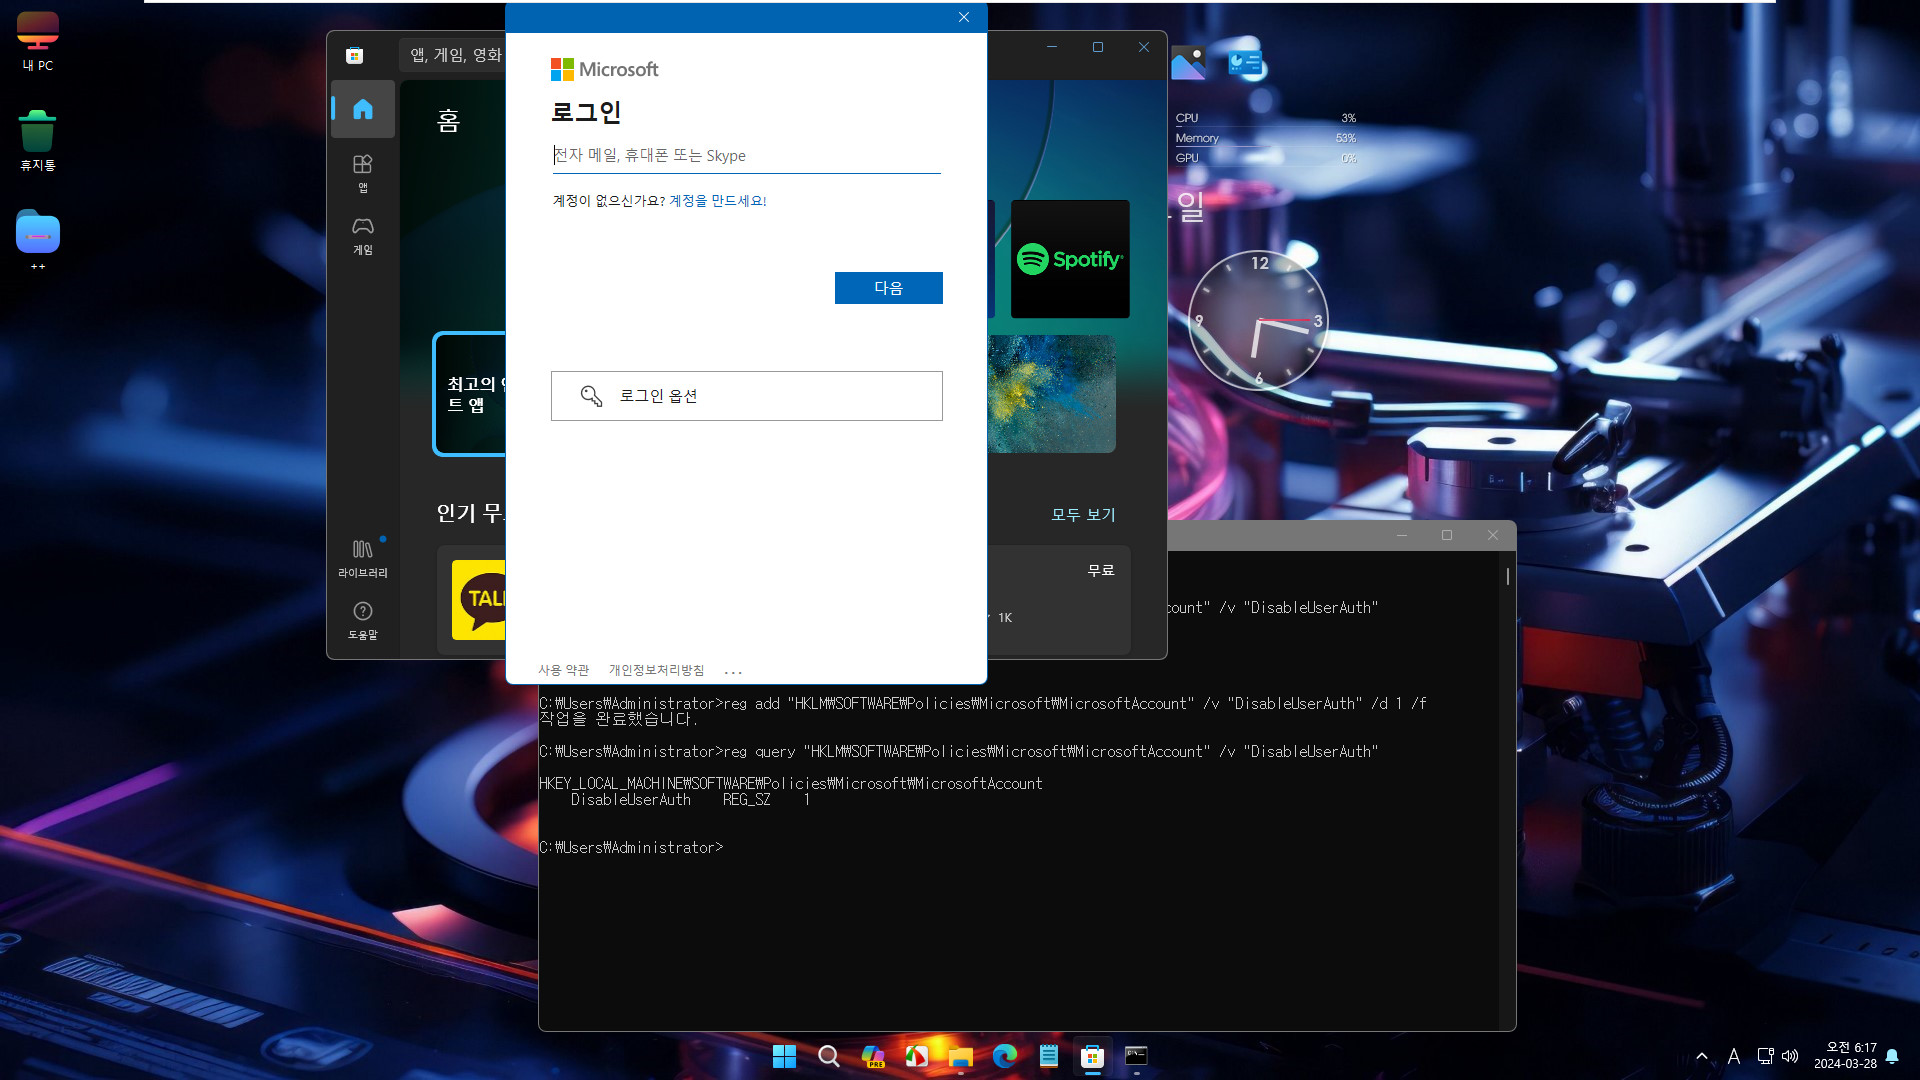The image size is (1920, 1080).
Task: Minimize the Microsoft Store window
Action: [1052, 47]
